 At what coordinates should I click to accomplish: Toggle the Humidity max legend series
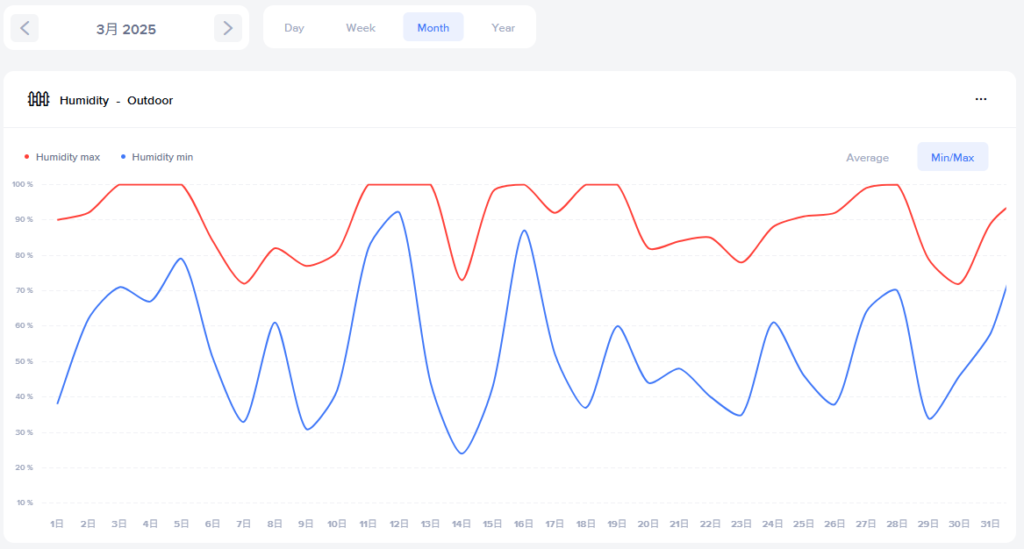coord(67,157)
